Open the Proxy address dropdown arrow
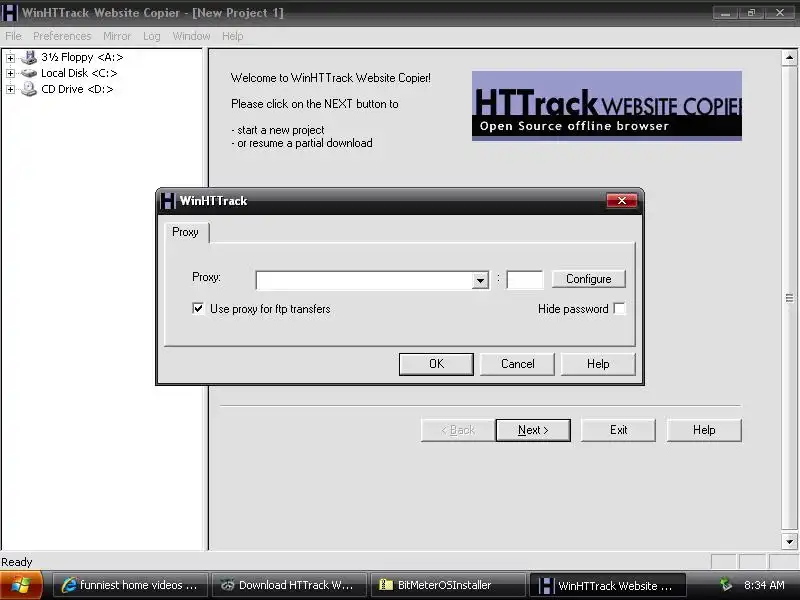This screenshot has height=600, width=800. tap(480, 280)
